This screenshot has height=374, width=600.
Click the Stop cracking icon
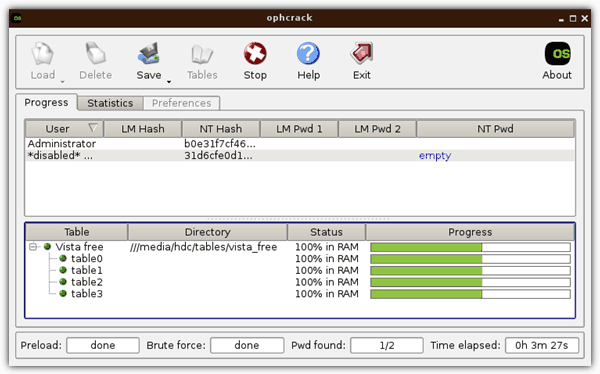(255, 53)
